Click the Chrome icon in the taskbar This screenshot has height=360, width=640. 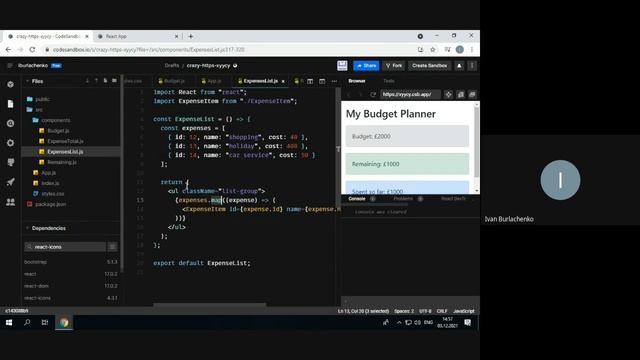tap(64, 322)
